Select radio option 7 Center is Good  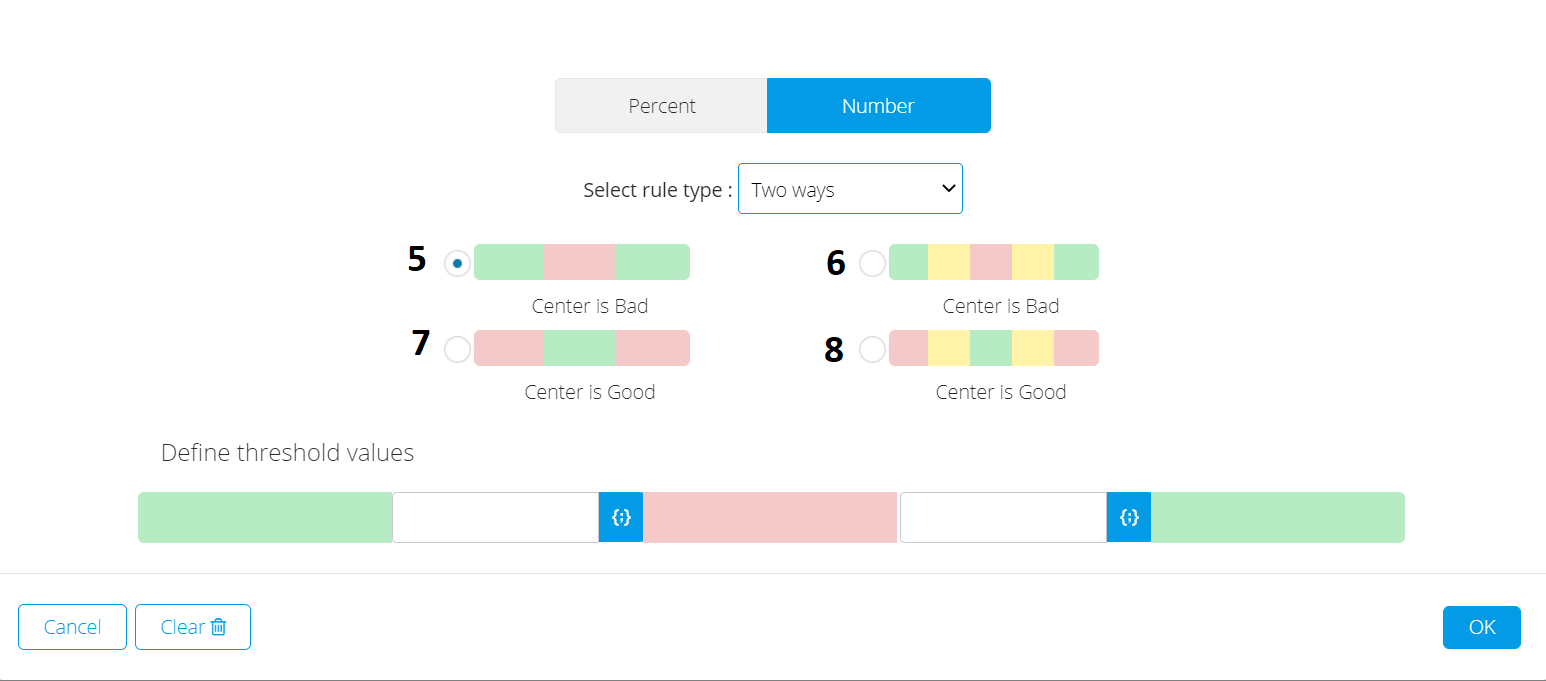pos(457,349)
